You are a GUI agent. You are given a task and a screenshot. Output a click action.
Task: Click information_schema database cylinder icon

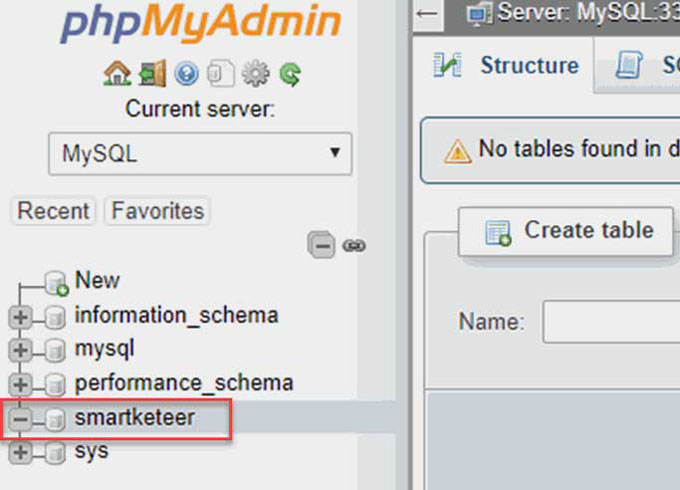[x=55, y=317]
